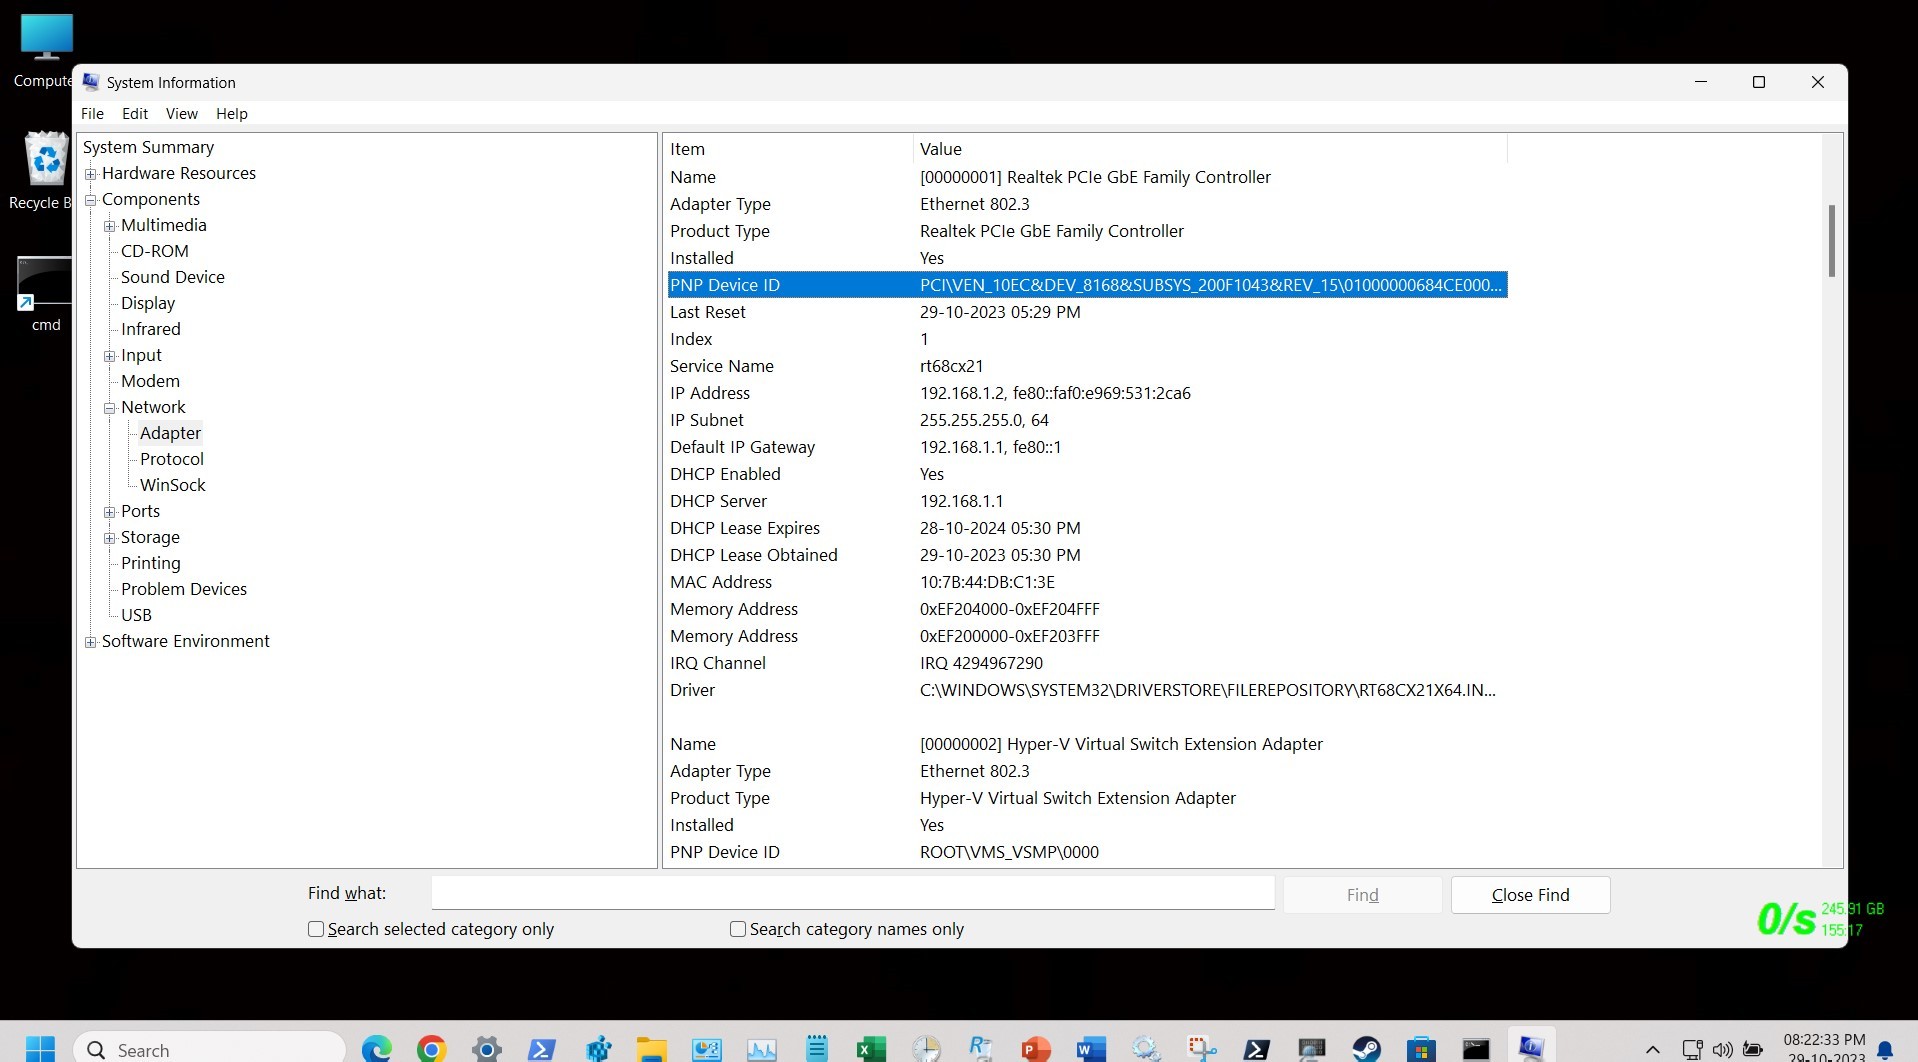Expand the Hardware Resources tree node
The height and width of the screenshot is (1062, 1918).
(91, 174)
